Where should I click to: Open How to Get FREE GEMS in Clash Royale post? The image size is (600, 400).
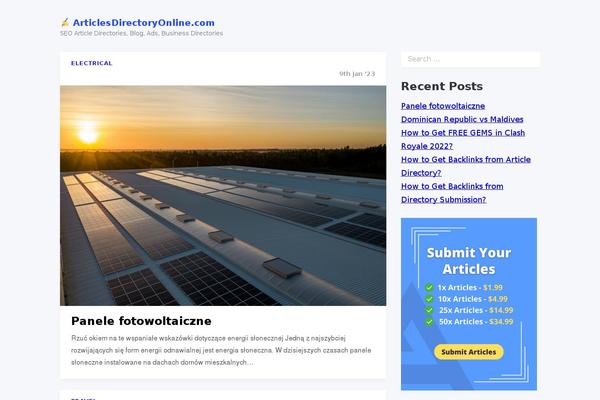click(x=463, y=139)
